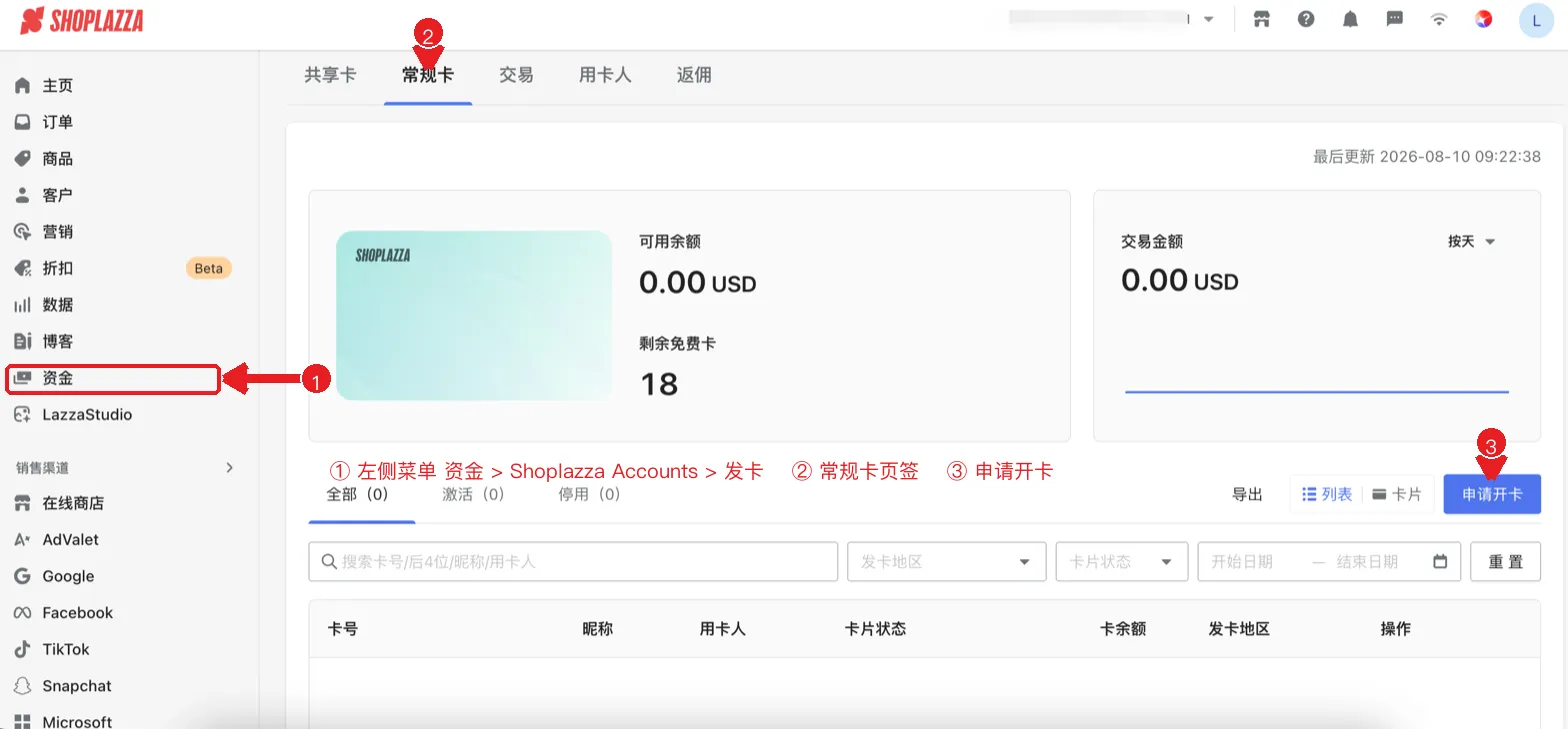Switch to the 交易 tab
Viewport: 1568px width, 729px height.
coord(516,75)
